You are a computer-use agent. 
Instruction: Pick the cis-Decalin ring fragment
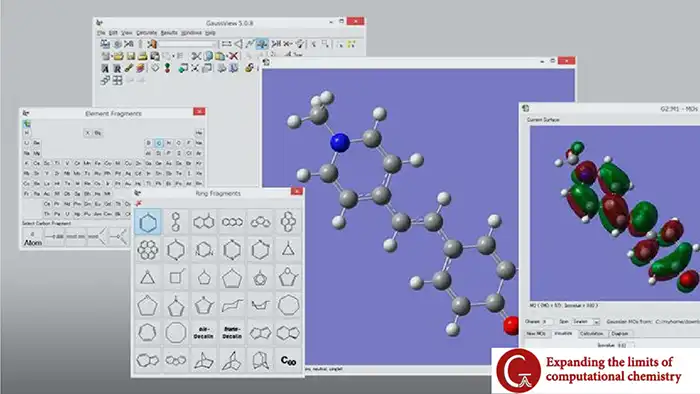(204, 332)
